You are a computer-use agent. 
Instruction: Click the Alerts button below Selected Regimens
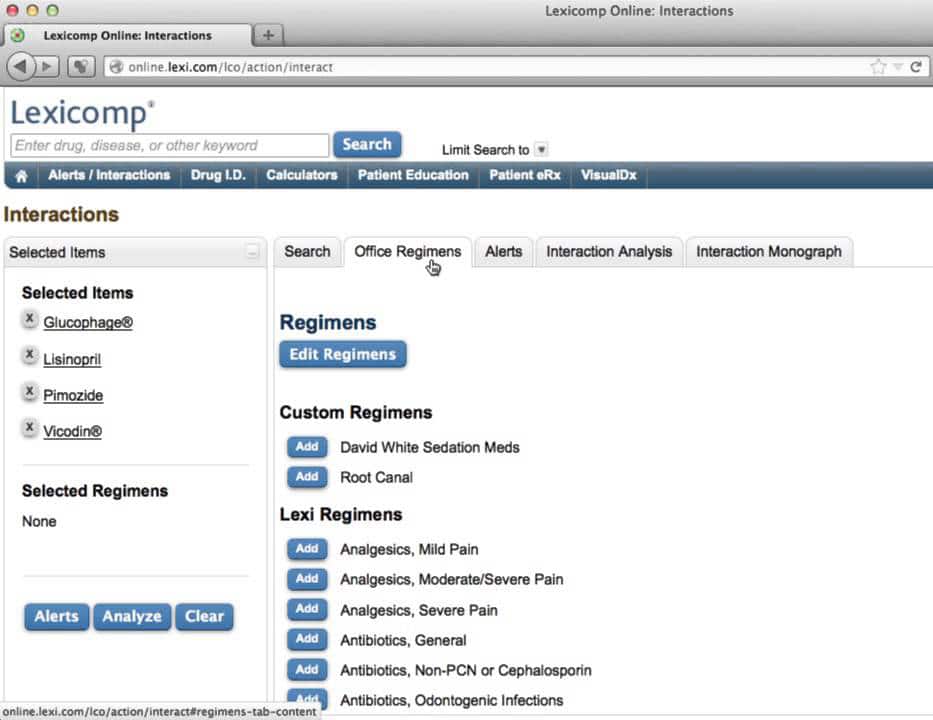57,616
